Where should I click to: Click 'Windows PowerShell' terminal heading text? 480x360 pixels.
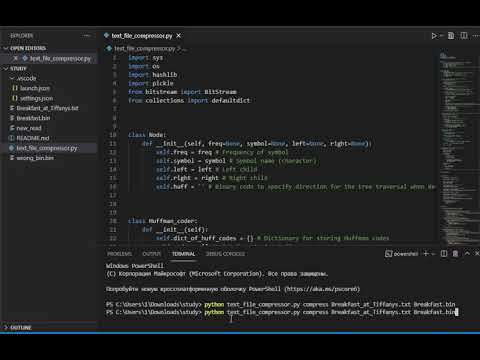tap(135, 266)
